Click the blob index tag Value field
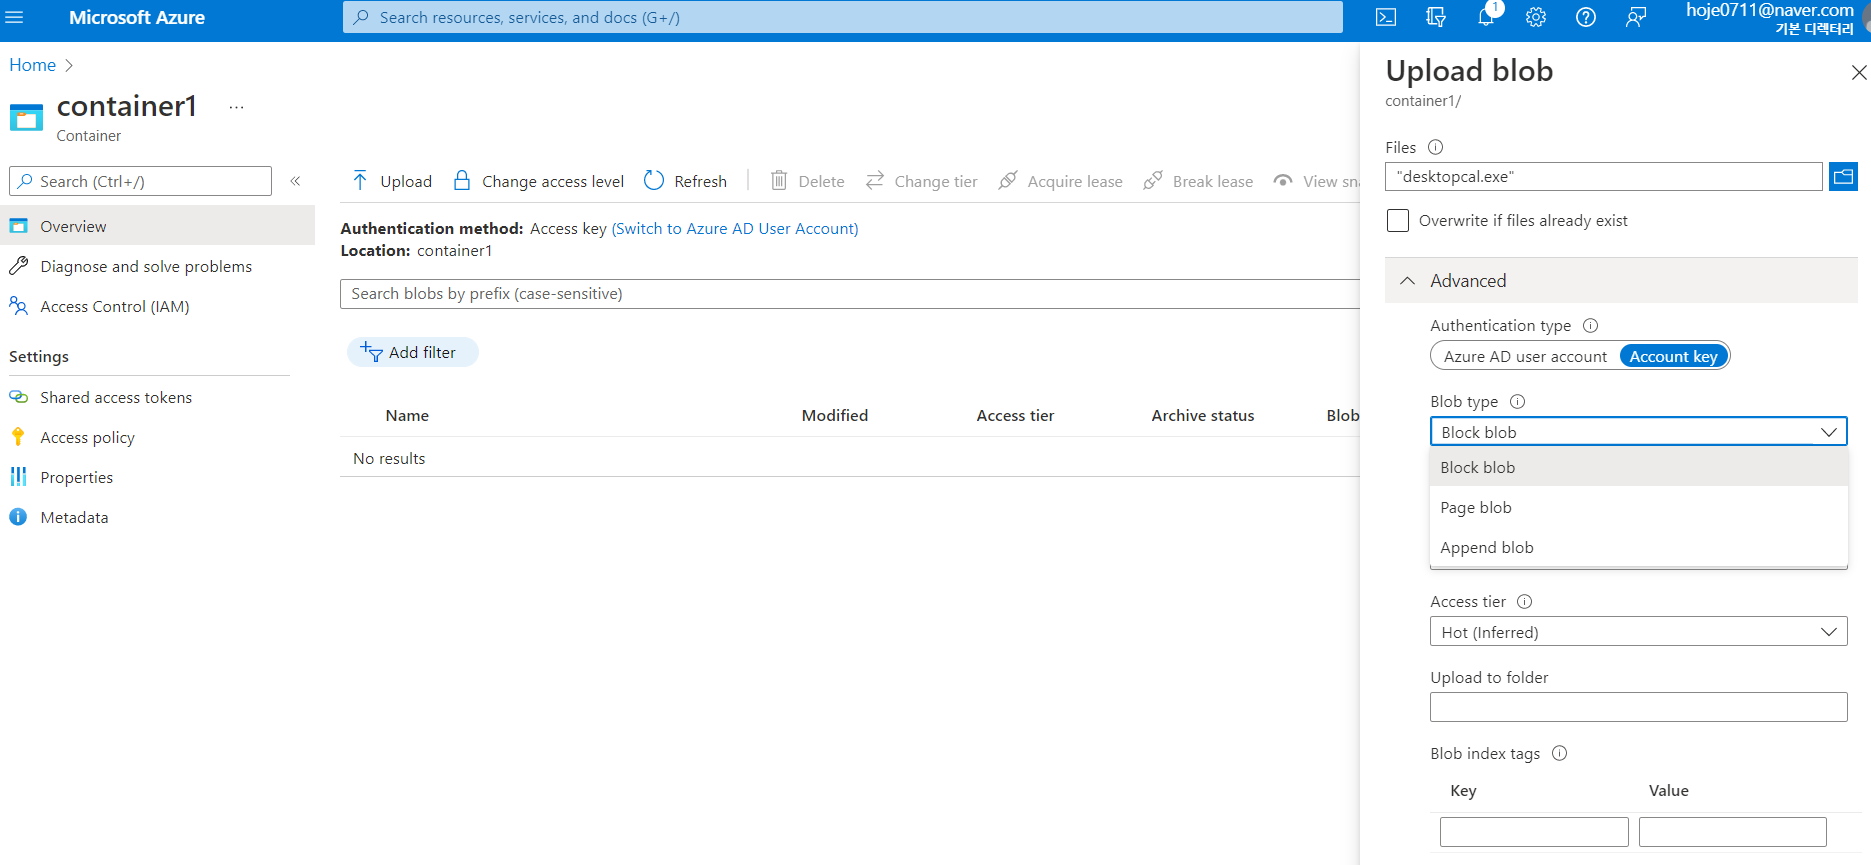Image resolution: width=1871 pixels, height=865 pixels. tap(1733, 832)
